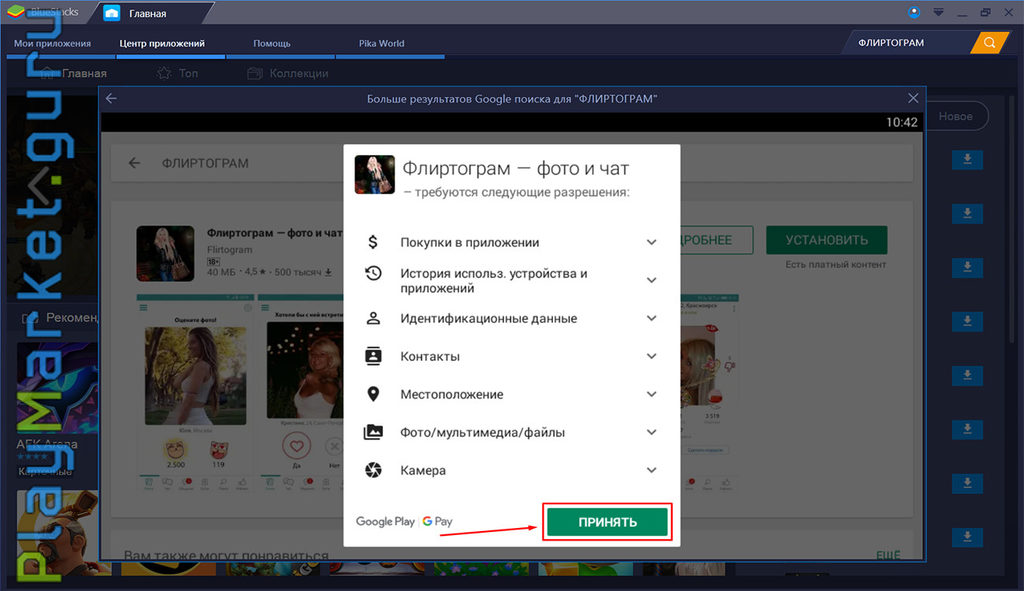Click the G Pay logo
The height and width of the screenshot is (591, 1024).
(438, 521)
